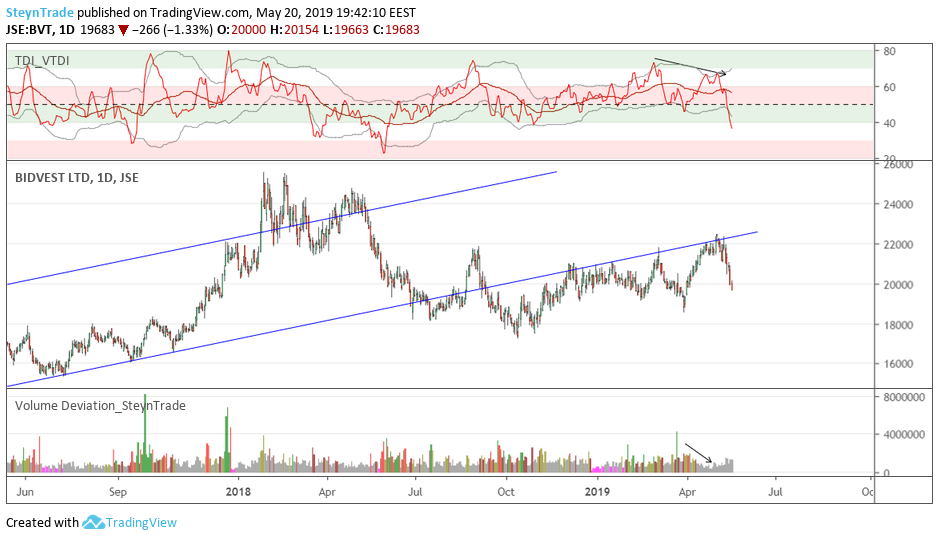Click the 22000 price axis label
939x540 pixels.
(x=898, y=244)
